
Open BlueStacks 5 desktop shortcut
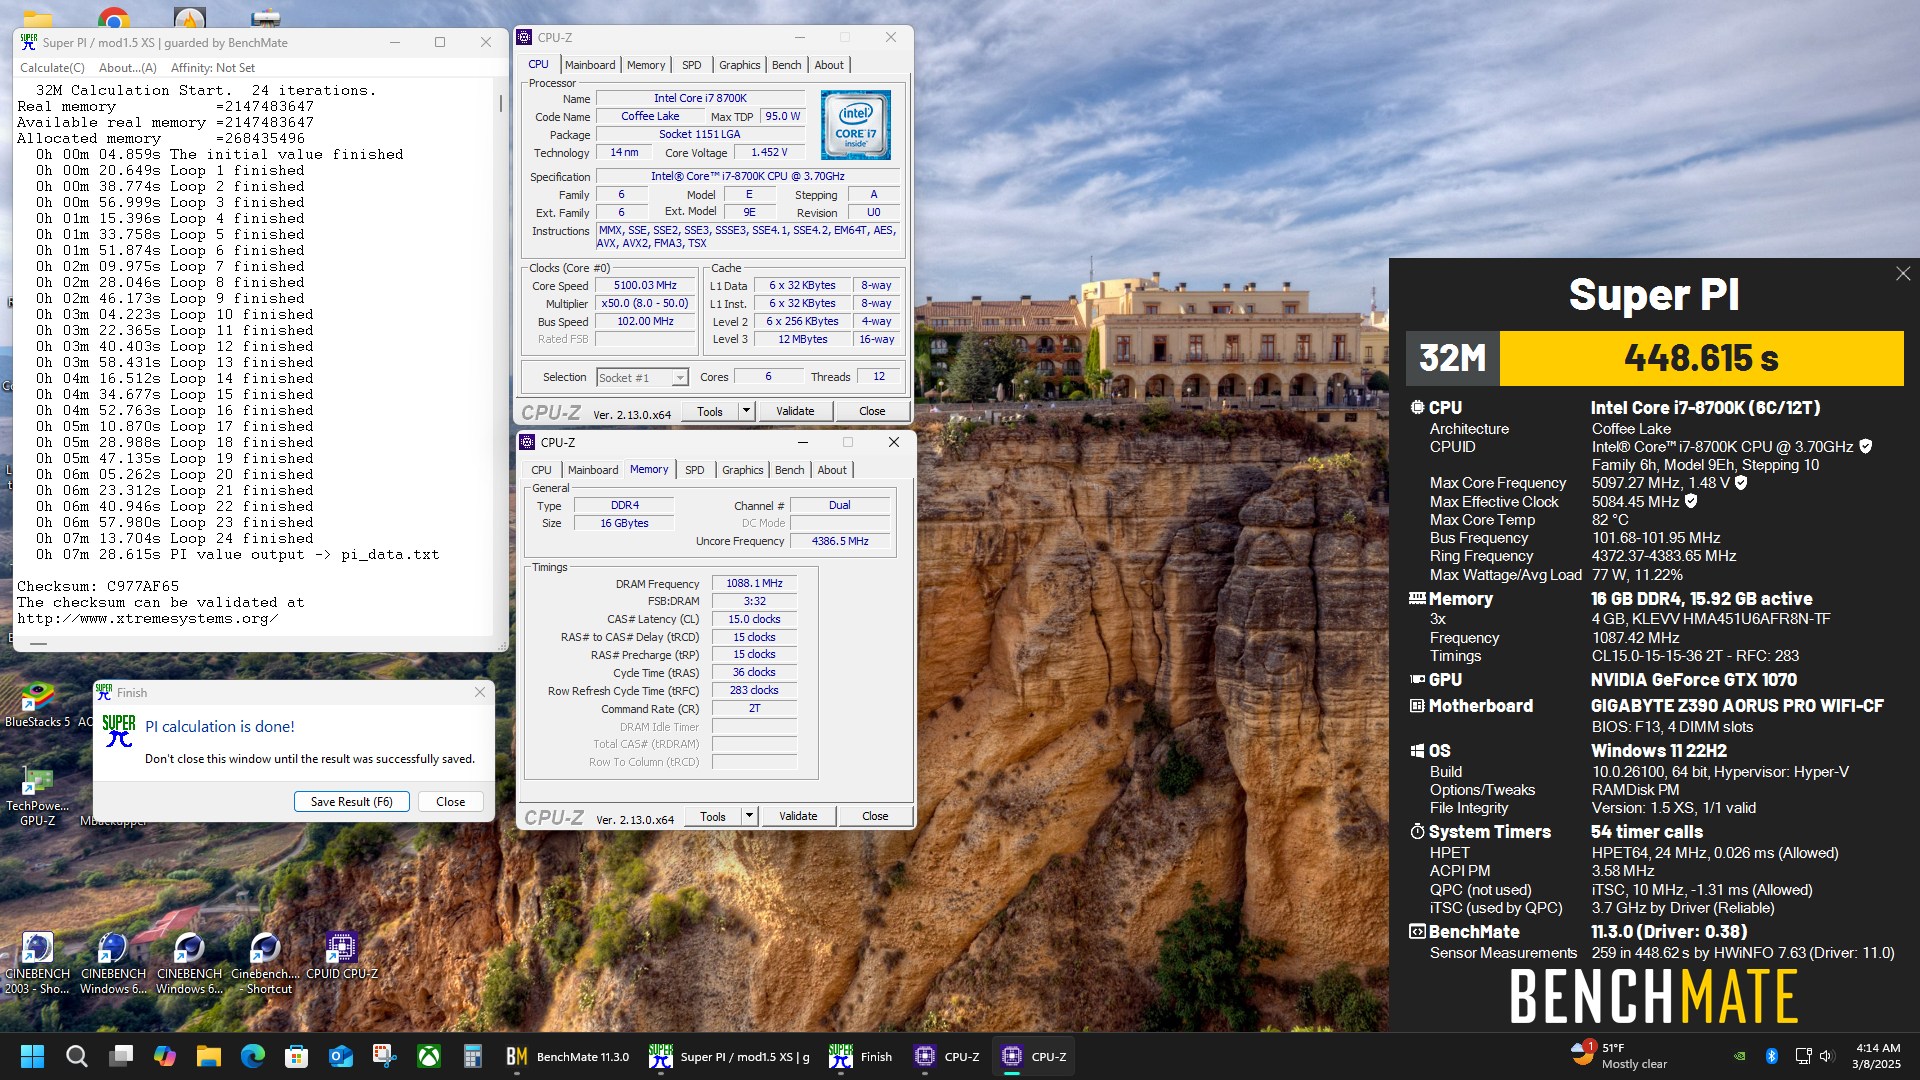pyautogui.click(x=38, y=703)
